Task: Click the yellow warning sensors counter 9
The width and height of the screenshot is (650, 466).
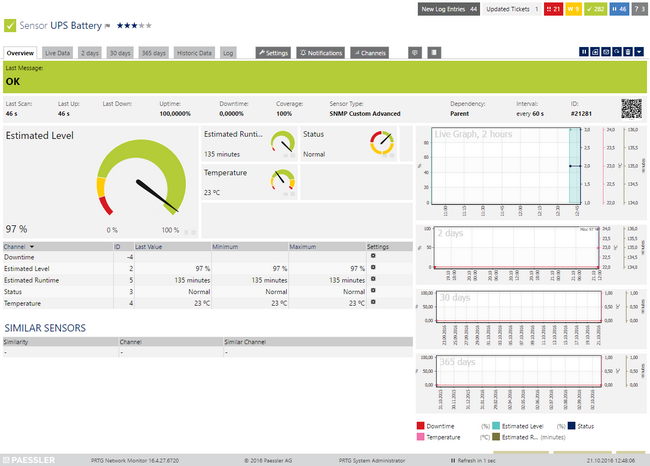Action: point(574,9)
